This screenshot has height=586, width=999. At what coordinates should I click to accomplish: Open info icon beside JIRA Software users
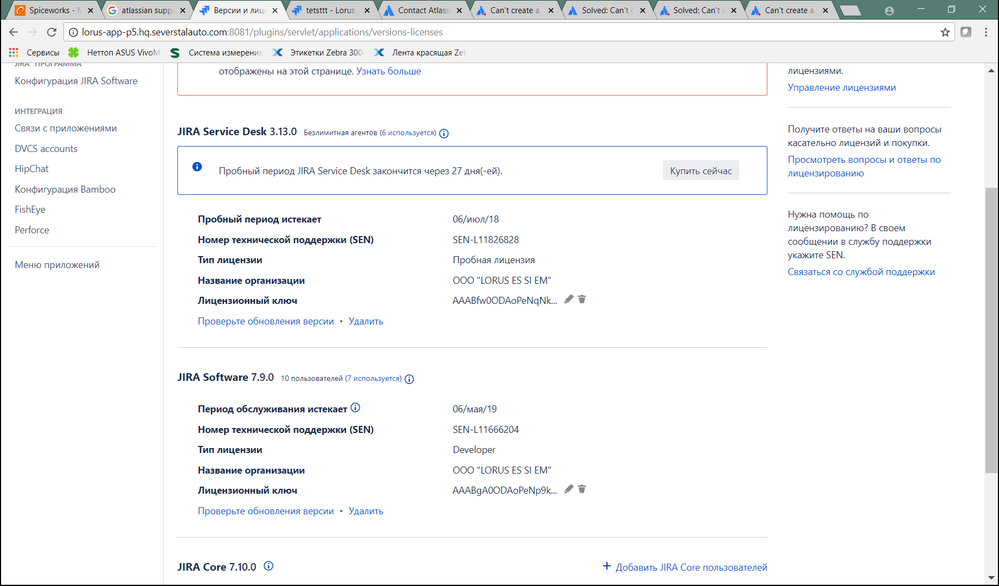tap(410, 379)
